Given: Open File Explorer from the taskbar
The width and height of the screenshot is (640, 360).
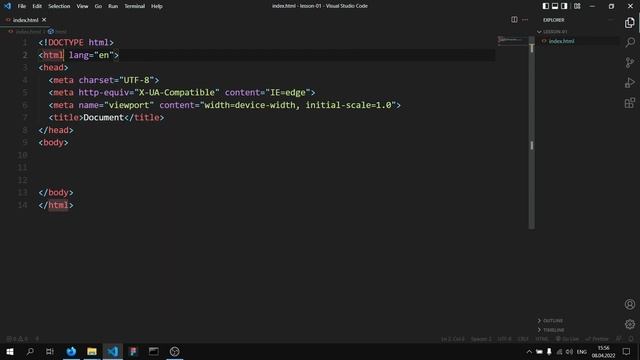Looking at the screenshot, I should coord(92,351).
